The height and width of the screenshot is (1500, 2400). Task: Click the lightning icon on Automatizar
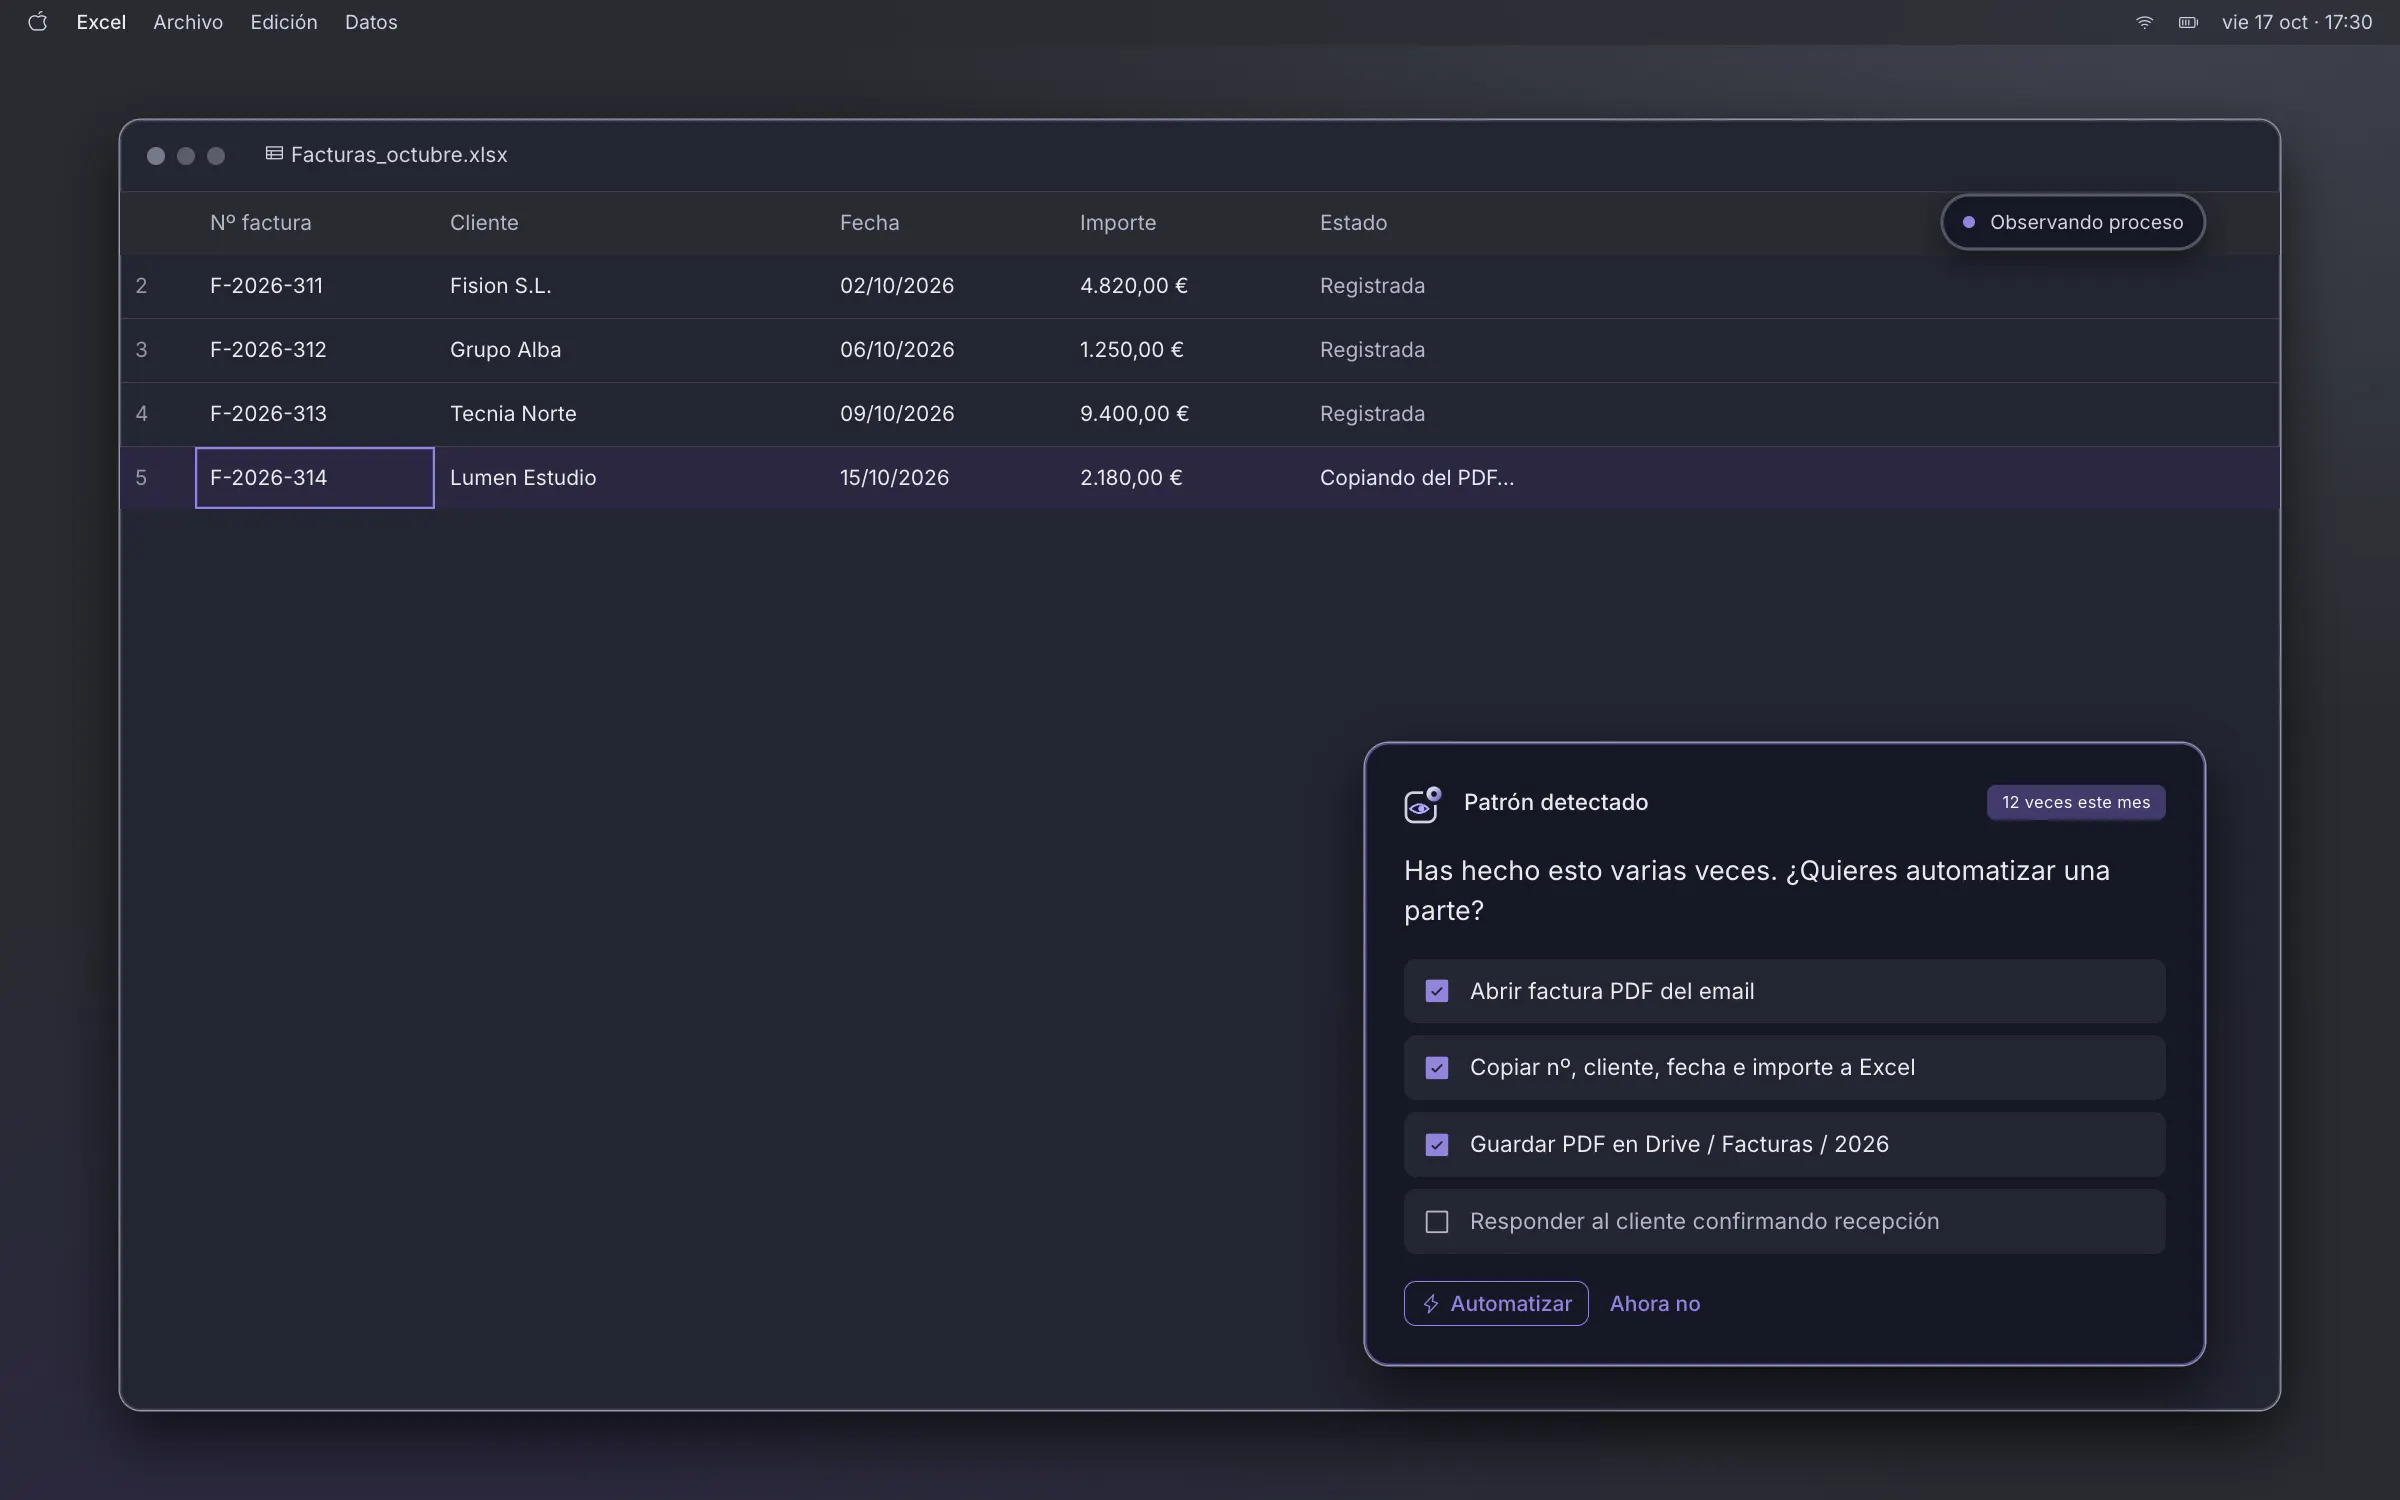(x=1431, y=1304)
